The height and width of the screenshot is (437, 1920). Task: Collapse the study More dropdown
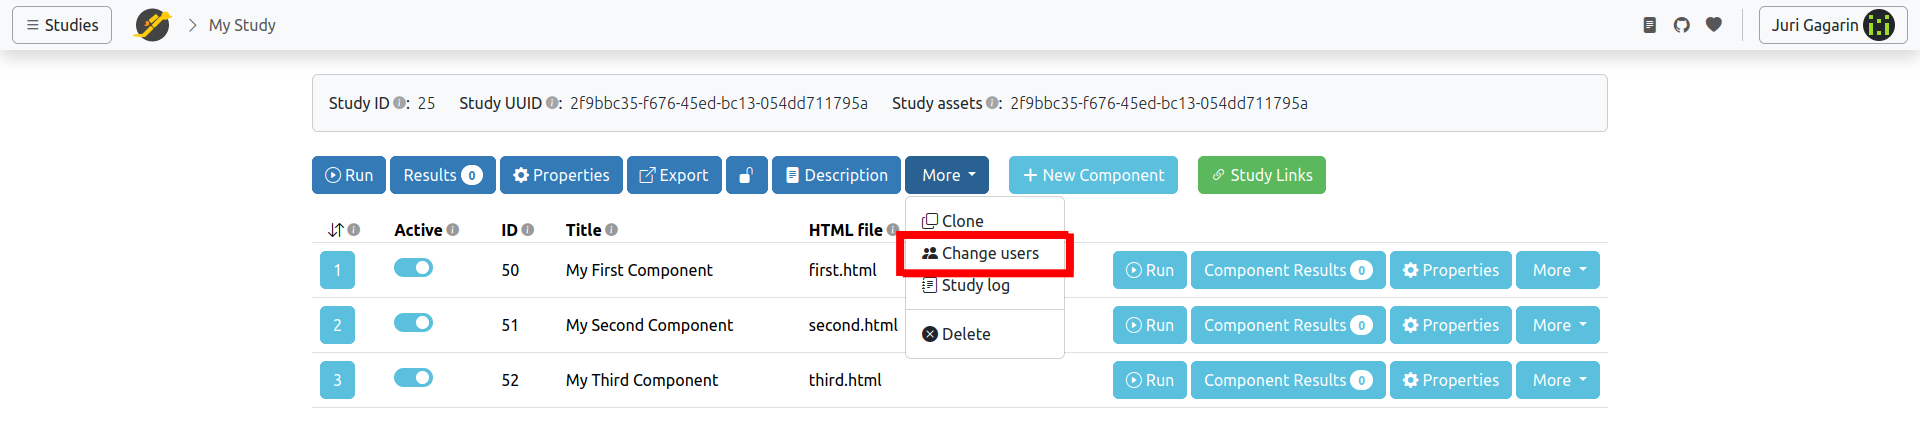point(947,175)
